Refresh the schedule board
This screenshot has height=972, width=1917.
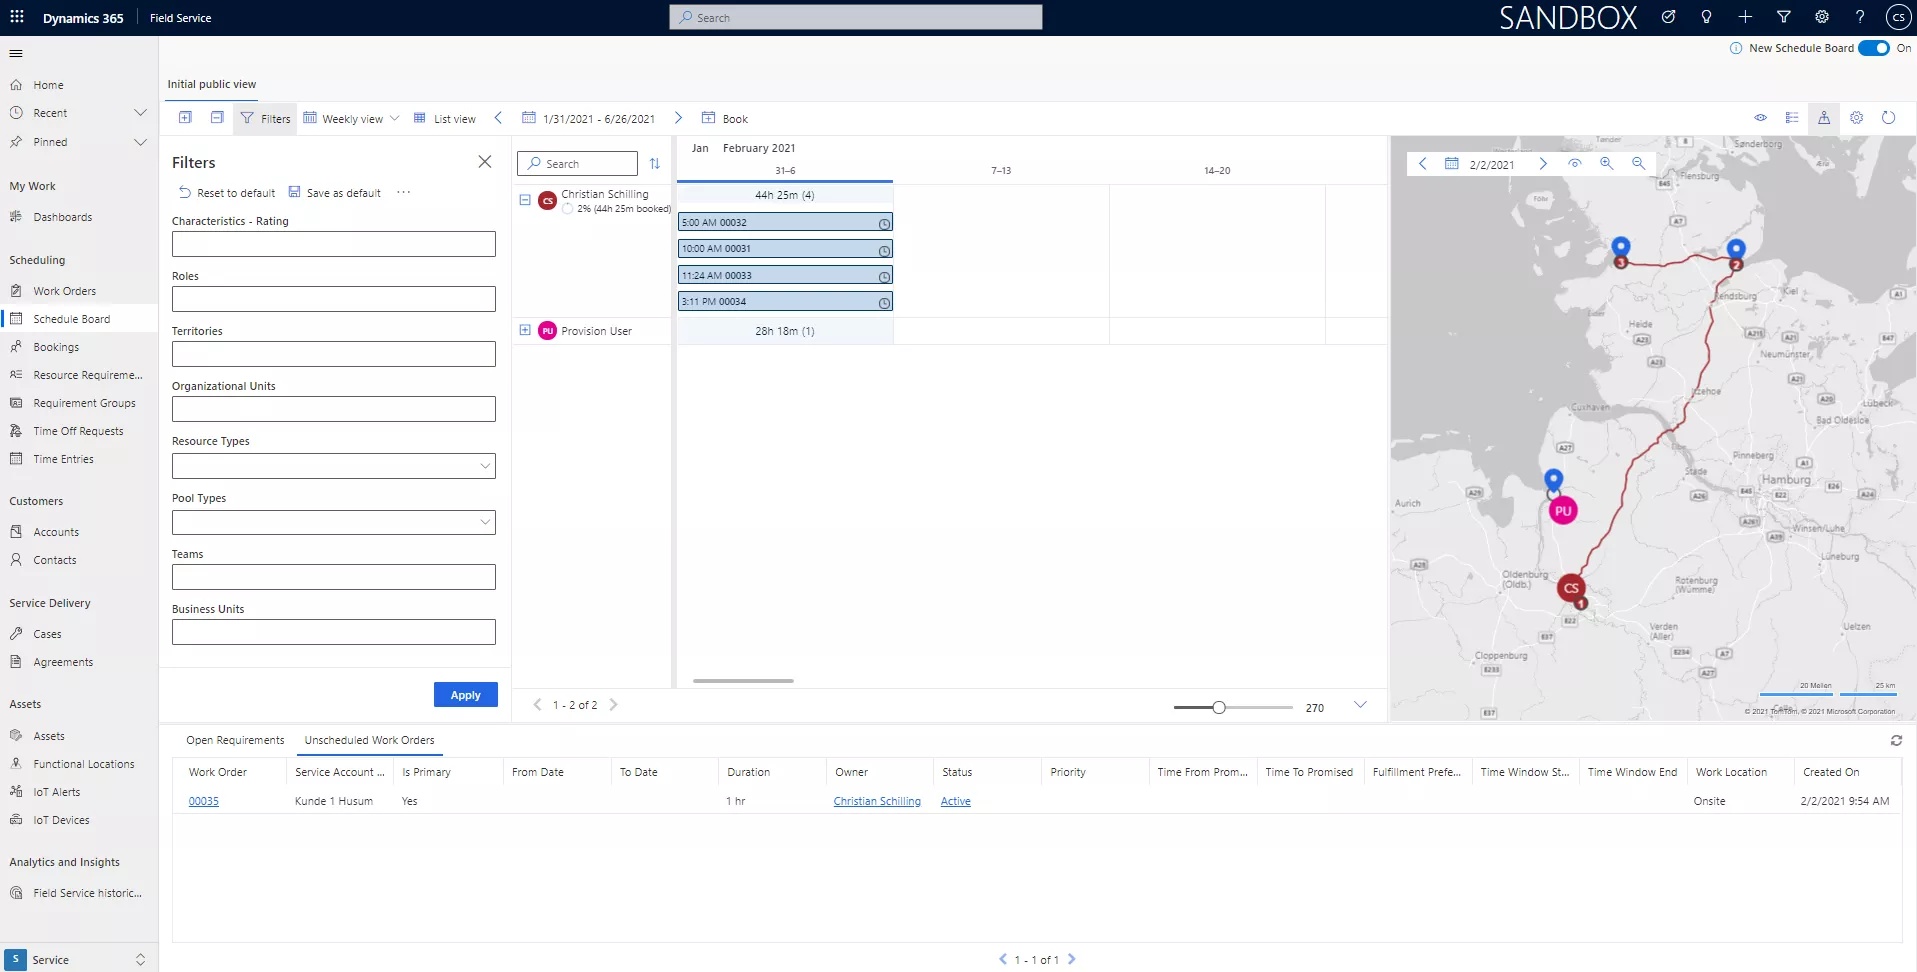[1888, 118]
